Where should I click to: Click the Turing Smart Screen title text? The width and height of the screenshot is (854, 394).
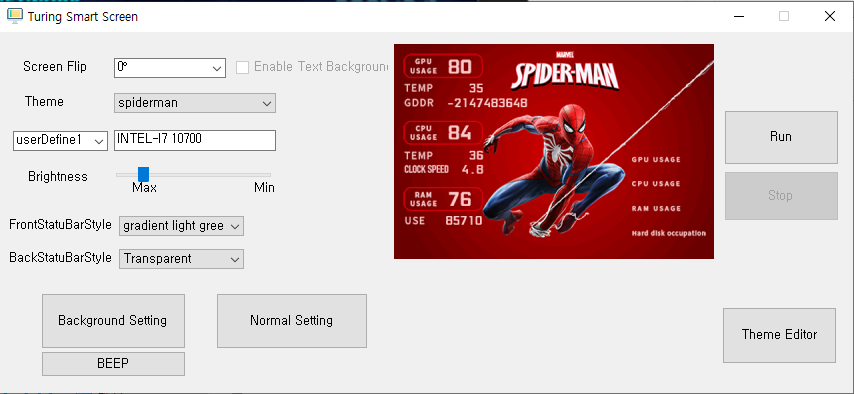(x=83, y=17)
